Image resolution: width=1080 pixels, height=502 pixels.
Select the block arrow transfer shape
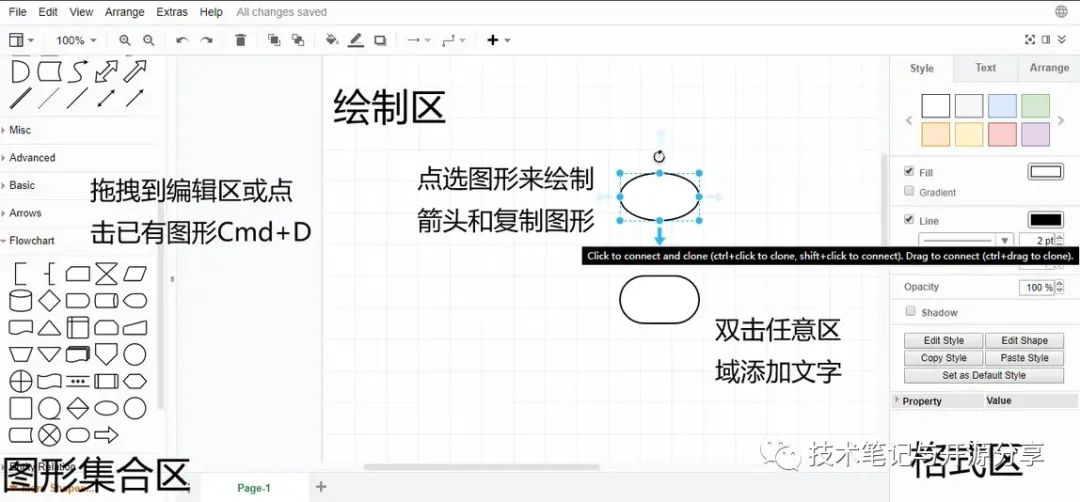coord(106,435)
